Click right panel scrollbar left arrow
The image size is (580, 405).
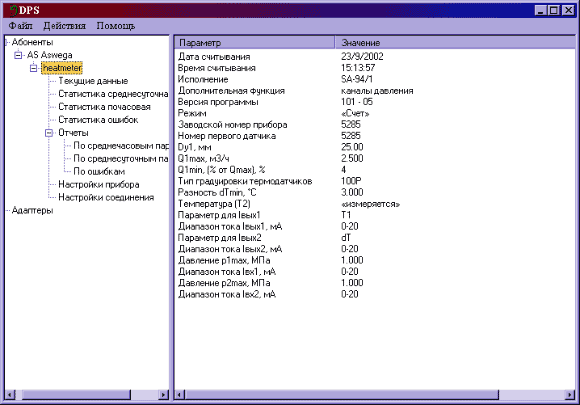[180, 395]
